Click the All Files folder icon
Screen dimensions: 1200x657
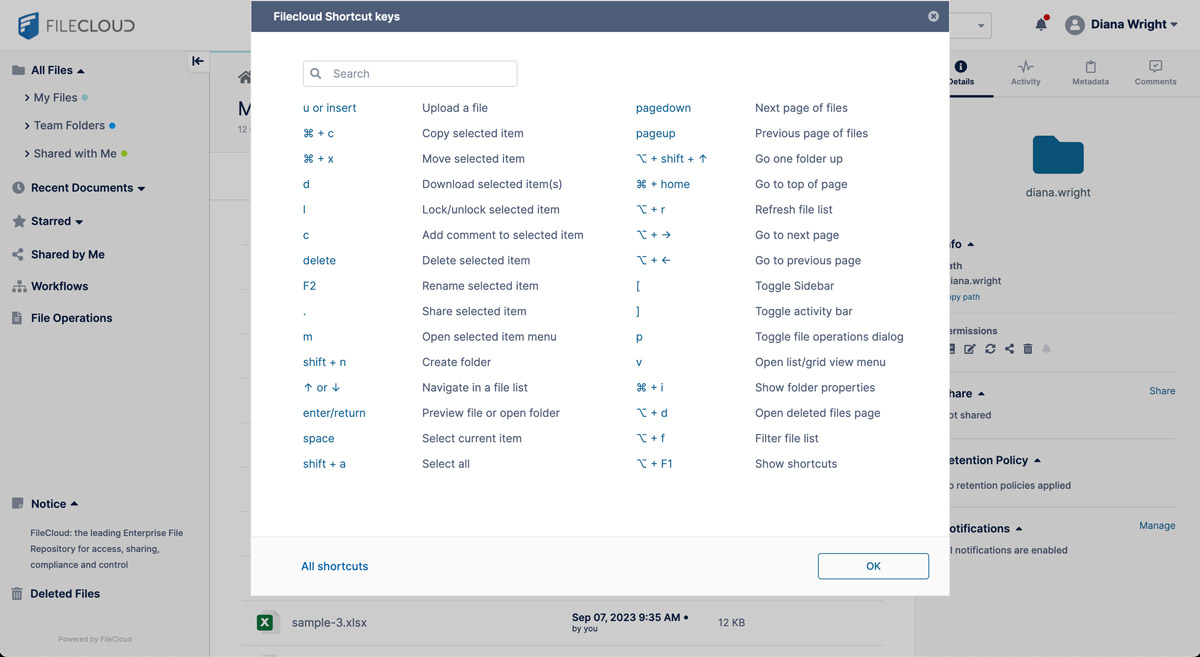click(x=18, y=71)
